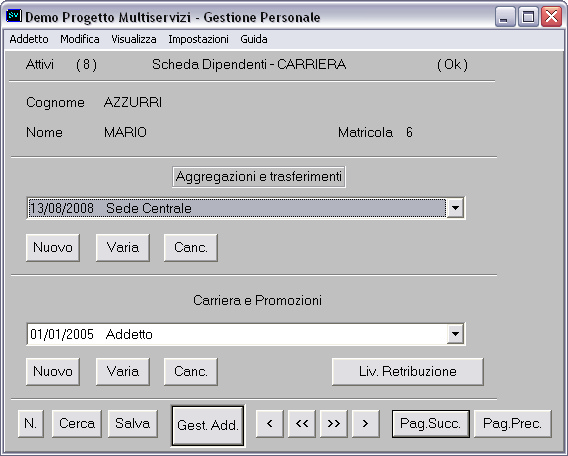The height and width of the screenshot is (456, 568).
Task: Click the application icon in title bar
Action: 14,16
